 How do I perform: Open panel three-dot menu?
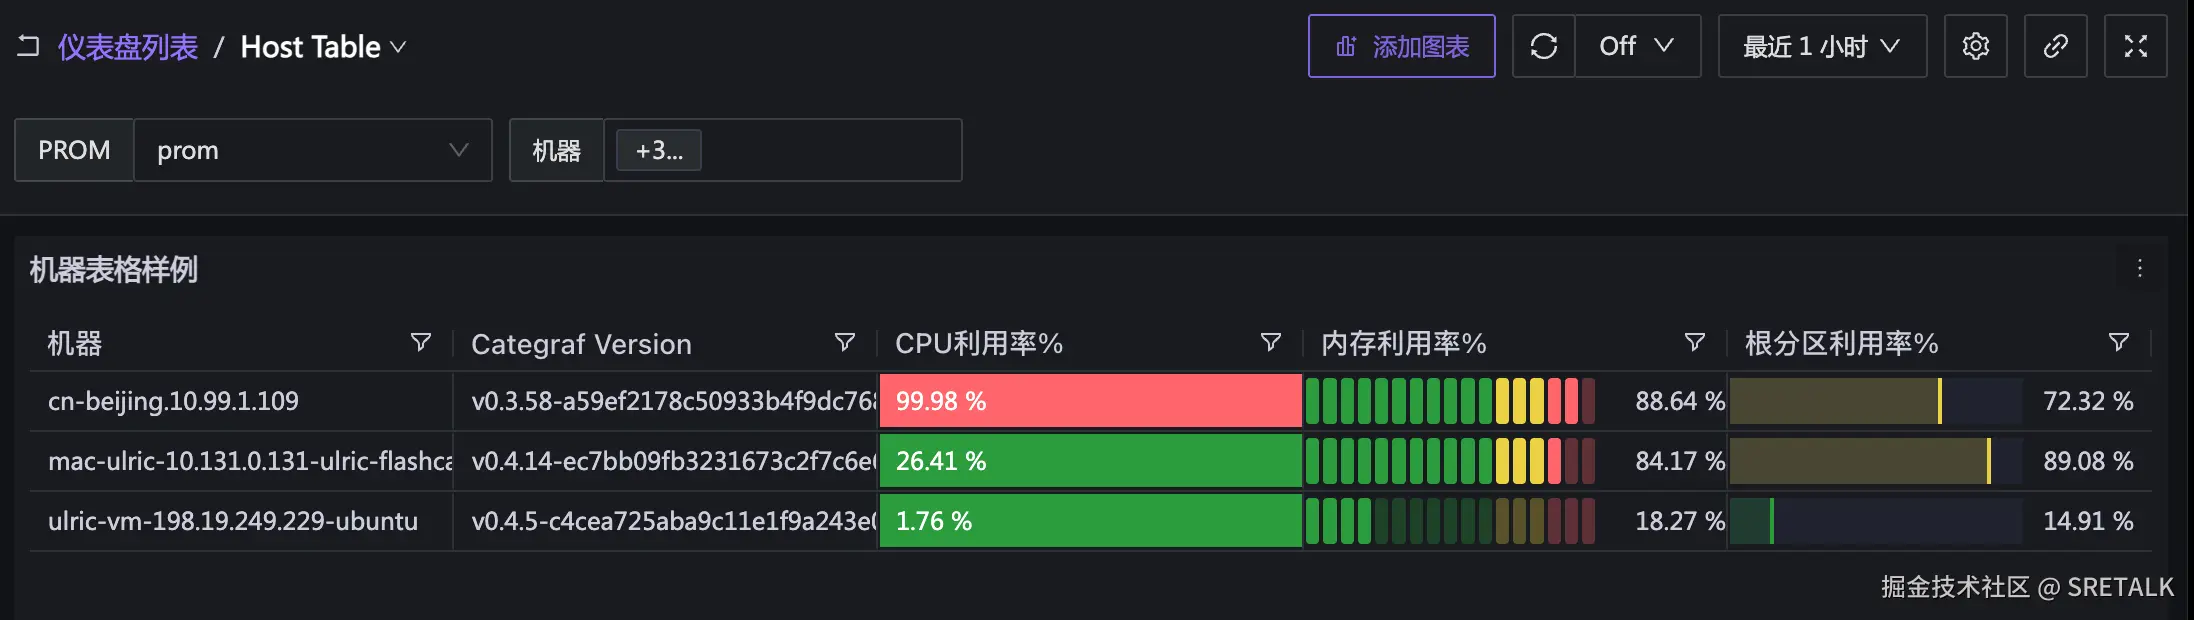(x=2139, y=268)
